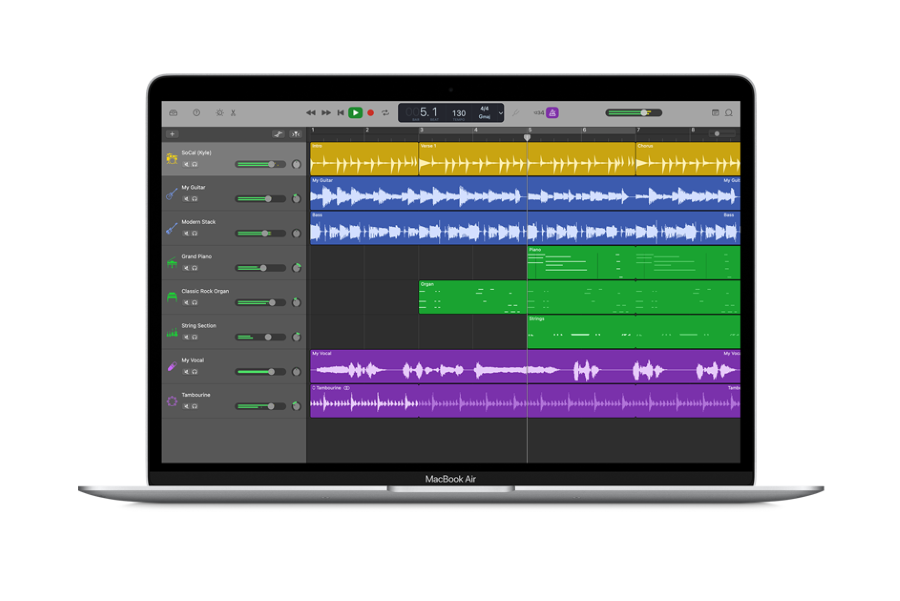Click the fast forward transport button

tap(326, 113)
